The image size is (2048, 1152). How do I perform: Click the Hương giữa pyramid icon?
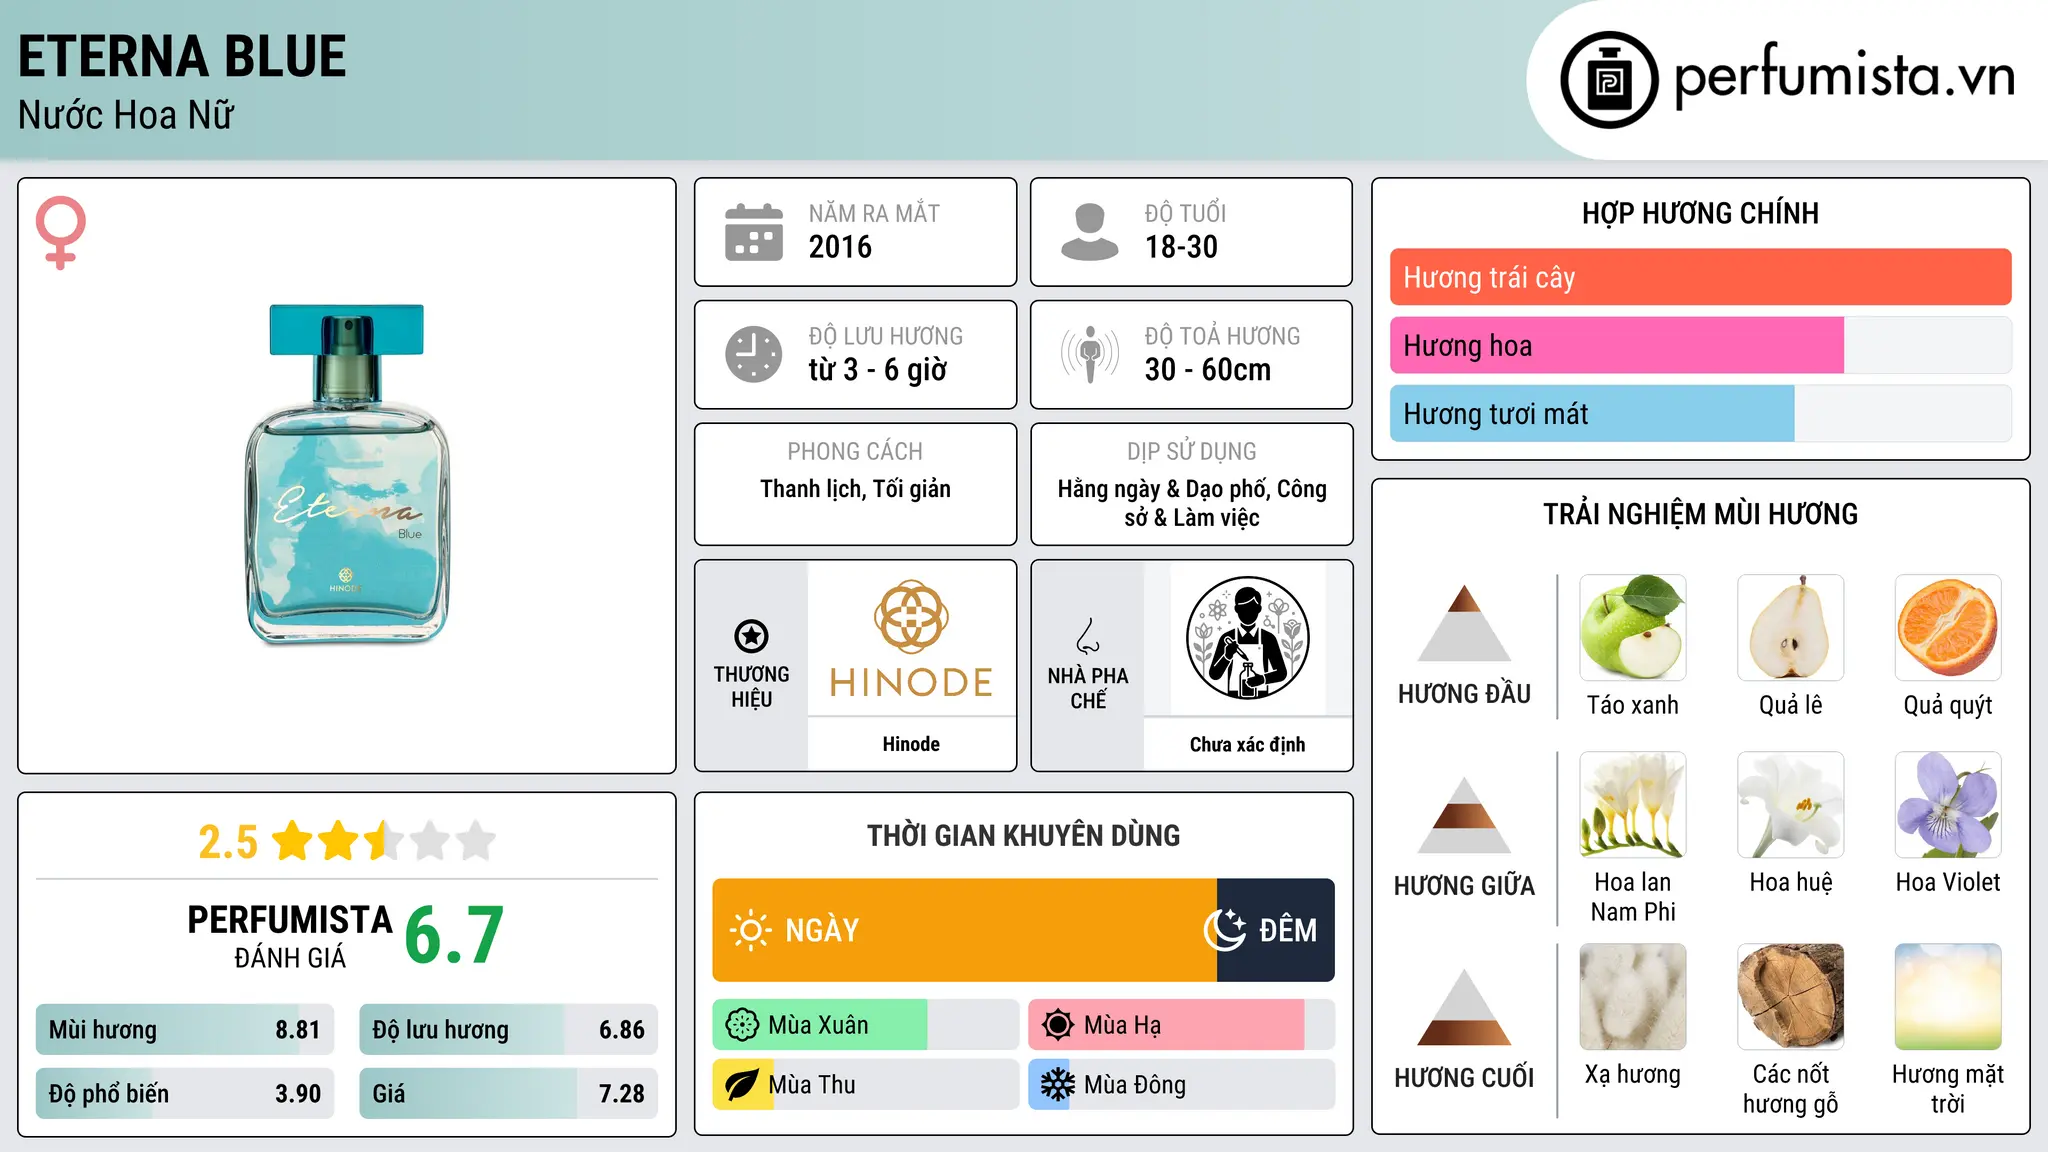coord(1464,815)
